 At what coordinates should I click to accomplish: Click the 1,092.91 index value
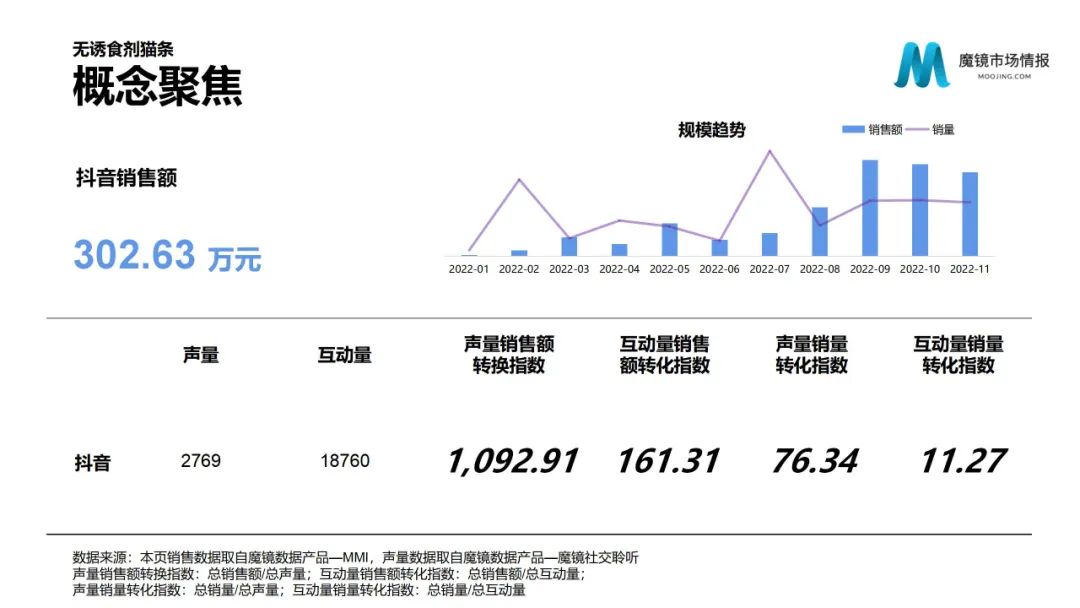pyautogui.click(x=512, y=461)
